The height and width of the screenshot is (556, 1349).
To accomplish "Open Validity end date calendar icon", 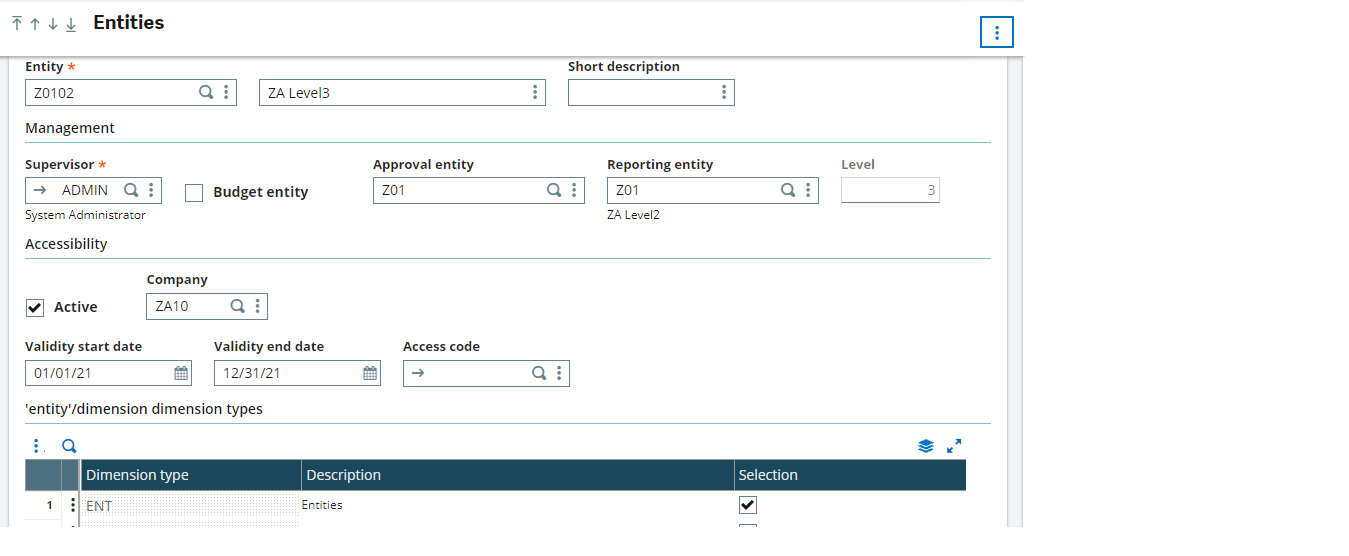I will (370, 373).
